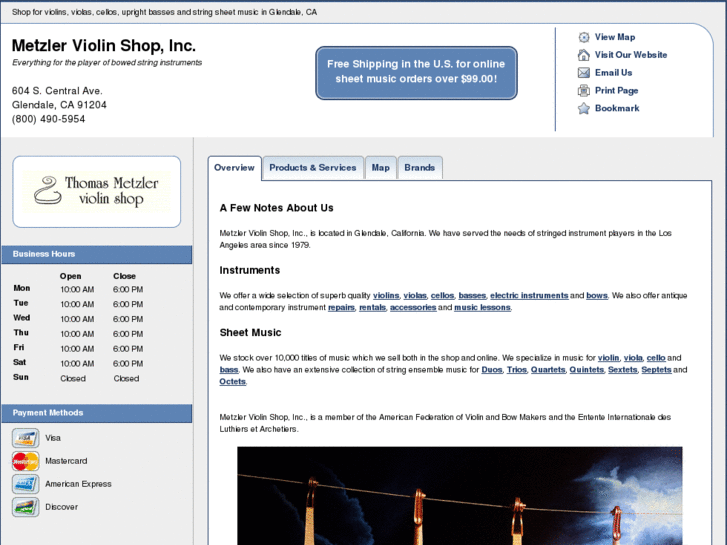This screenshot has height=545, width=727.
Task: Open the View Map link
Action: [x=615, y=37]
